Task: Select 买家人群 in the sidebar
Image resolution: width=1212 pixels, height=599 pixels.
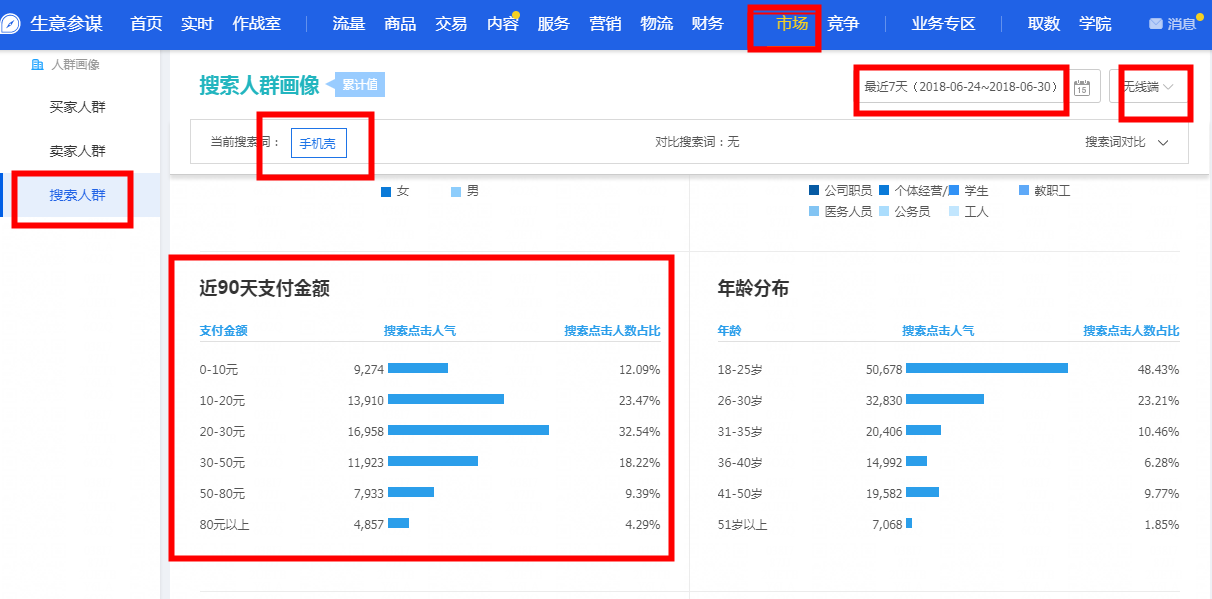Action: point(77,107)
